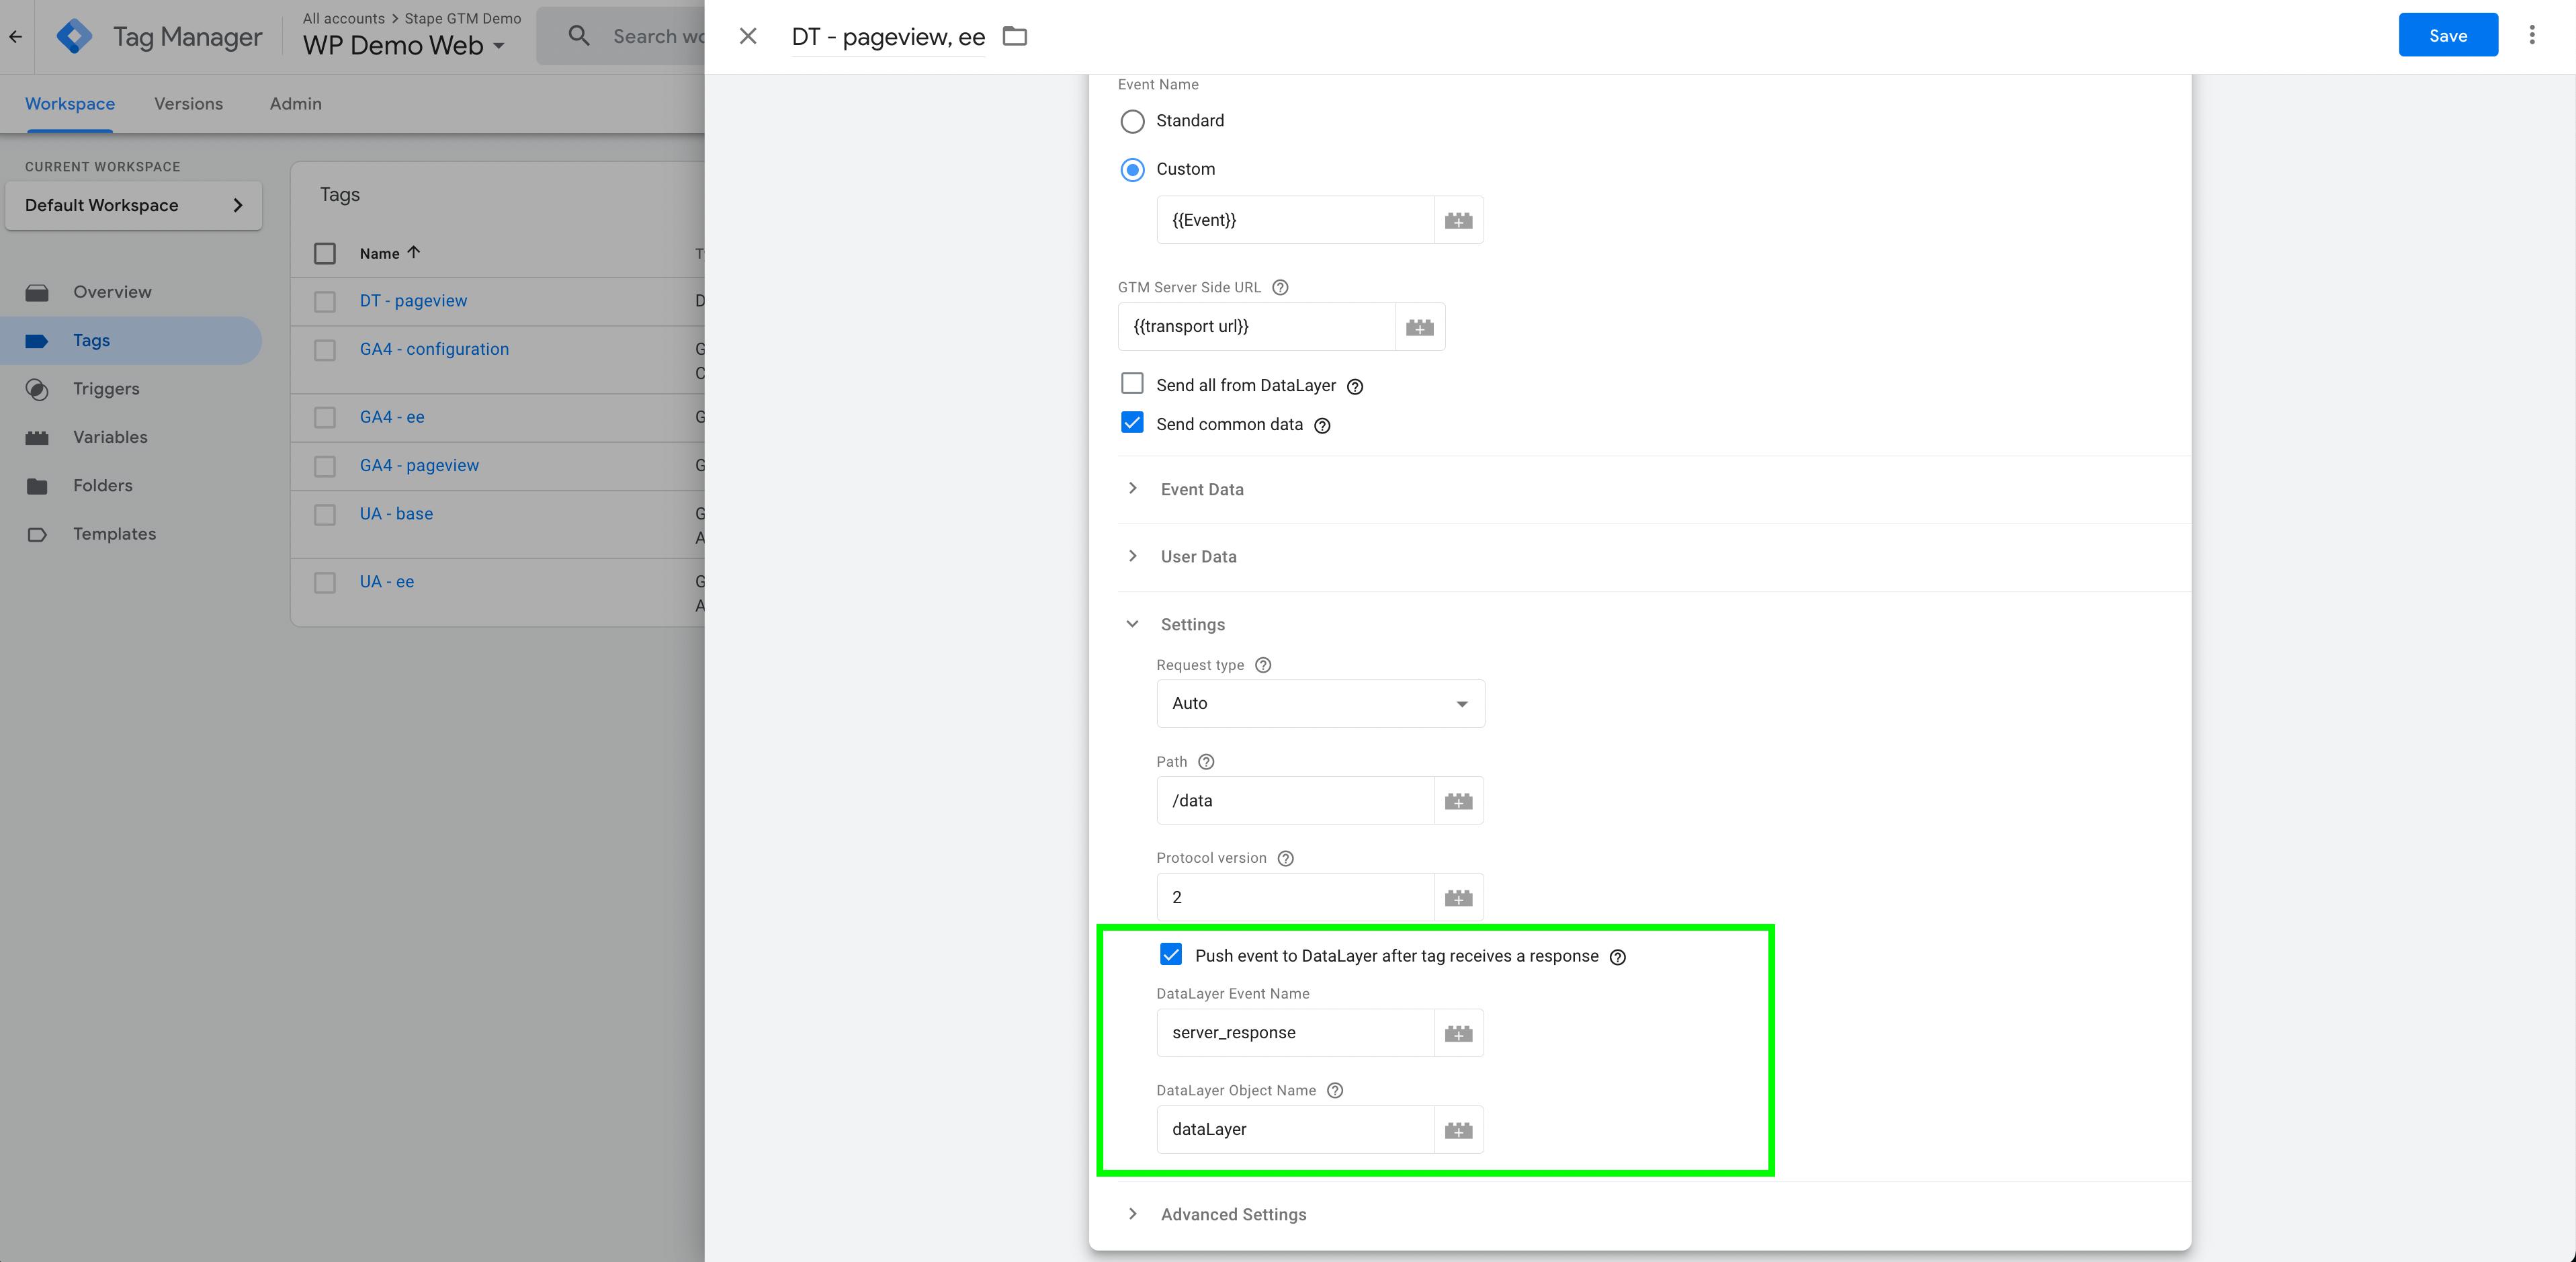Enable Send all from DataLayer checkbox

coord(1132,384)
